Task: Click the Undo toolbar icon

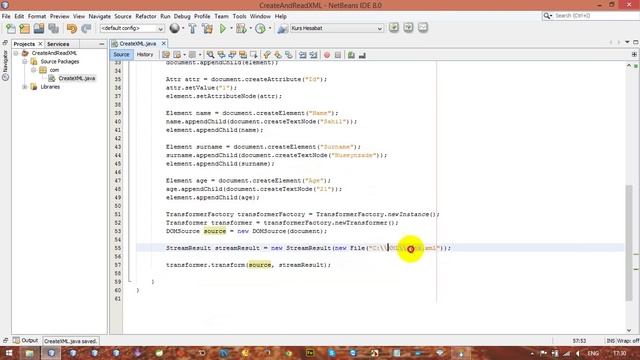Action: [72, 28]
